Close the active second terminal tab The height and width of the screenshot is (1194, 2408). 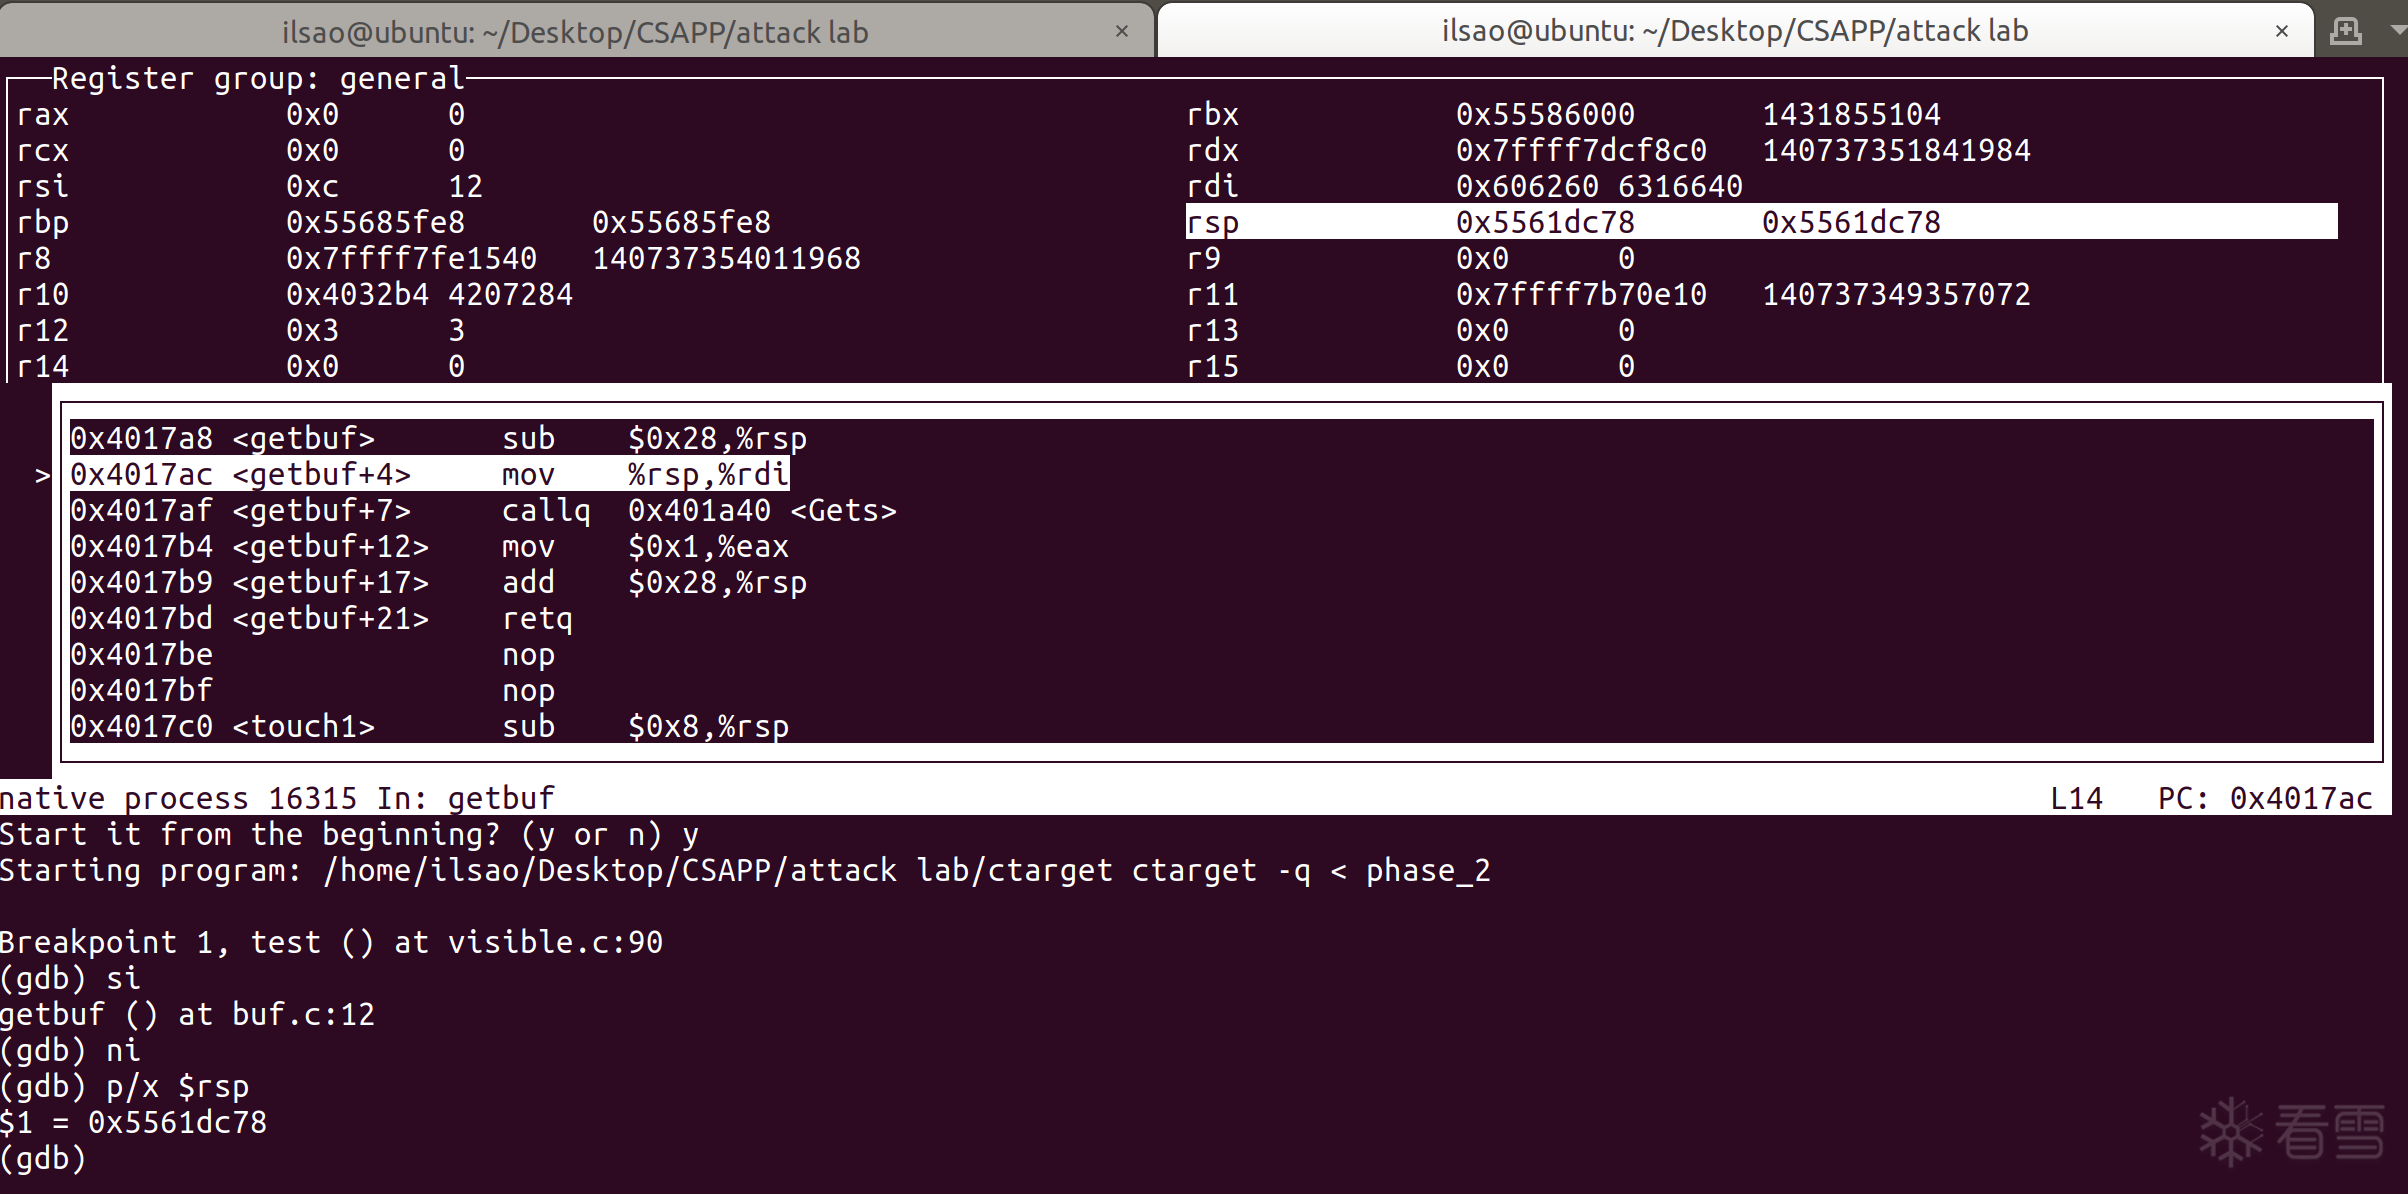(2282, 31)
